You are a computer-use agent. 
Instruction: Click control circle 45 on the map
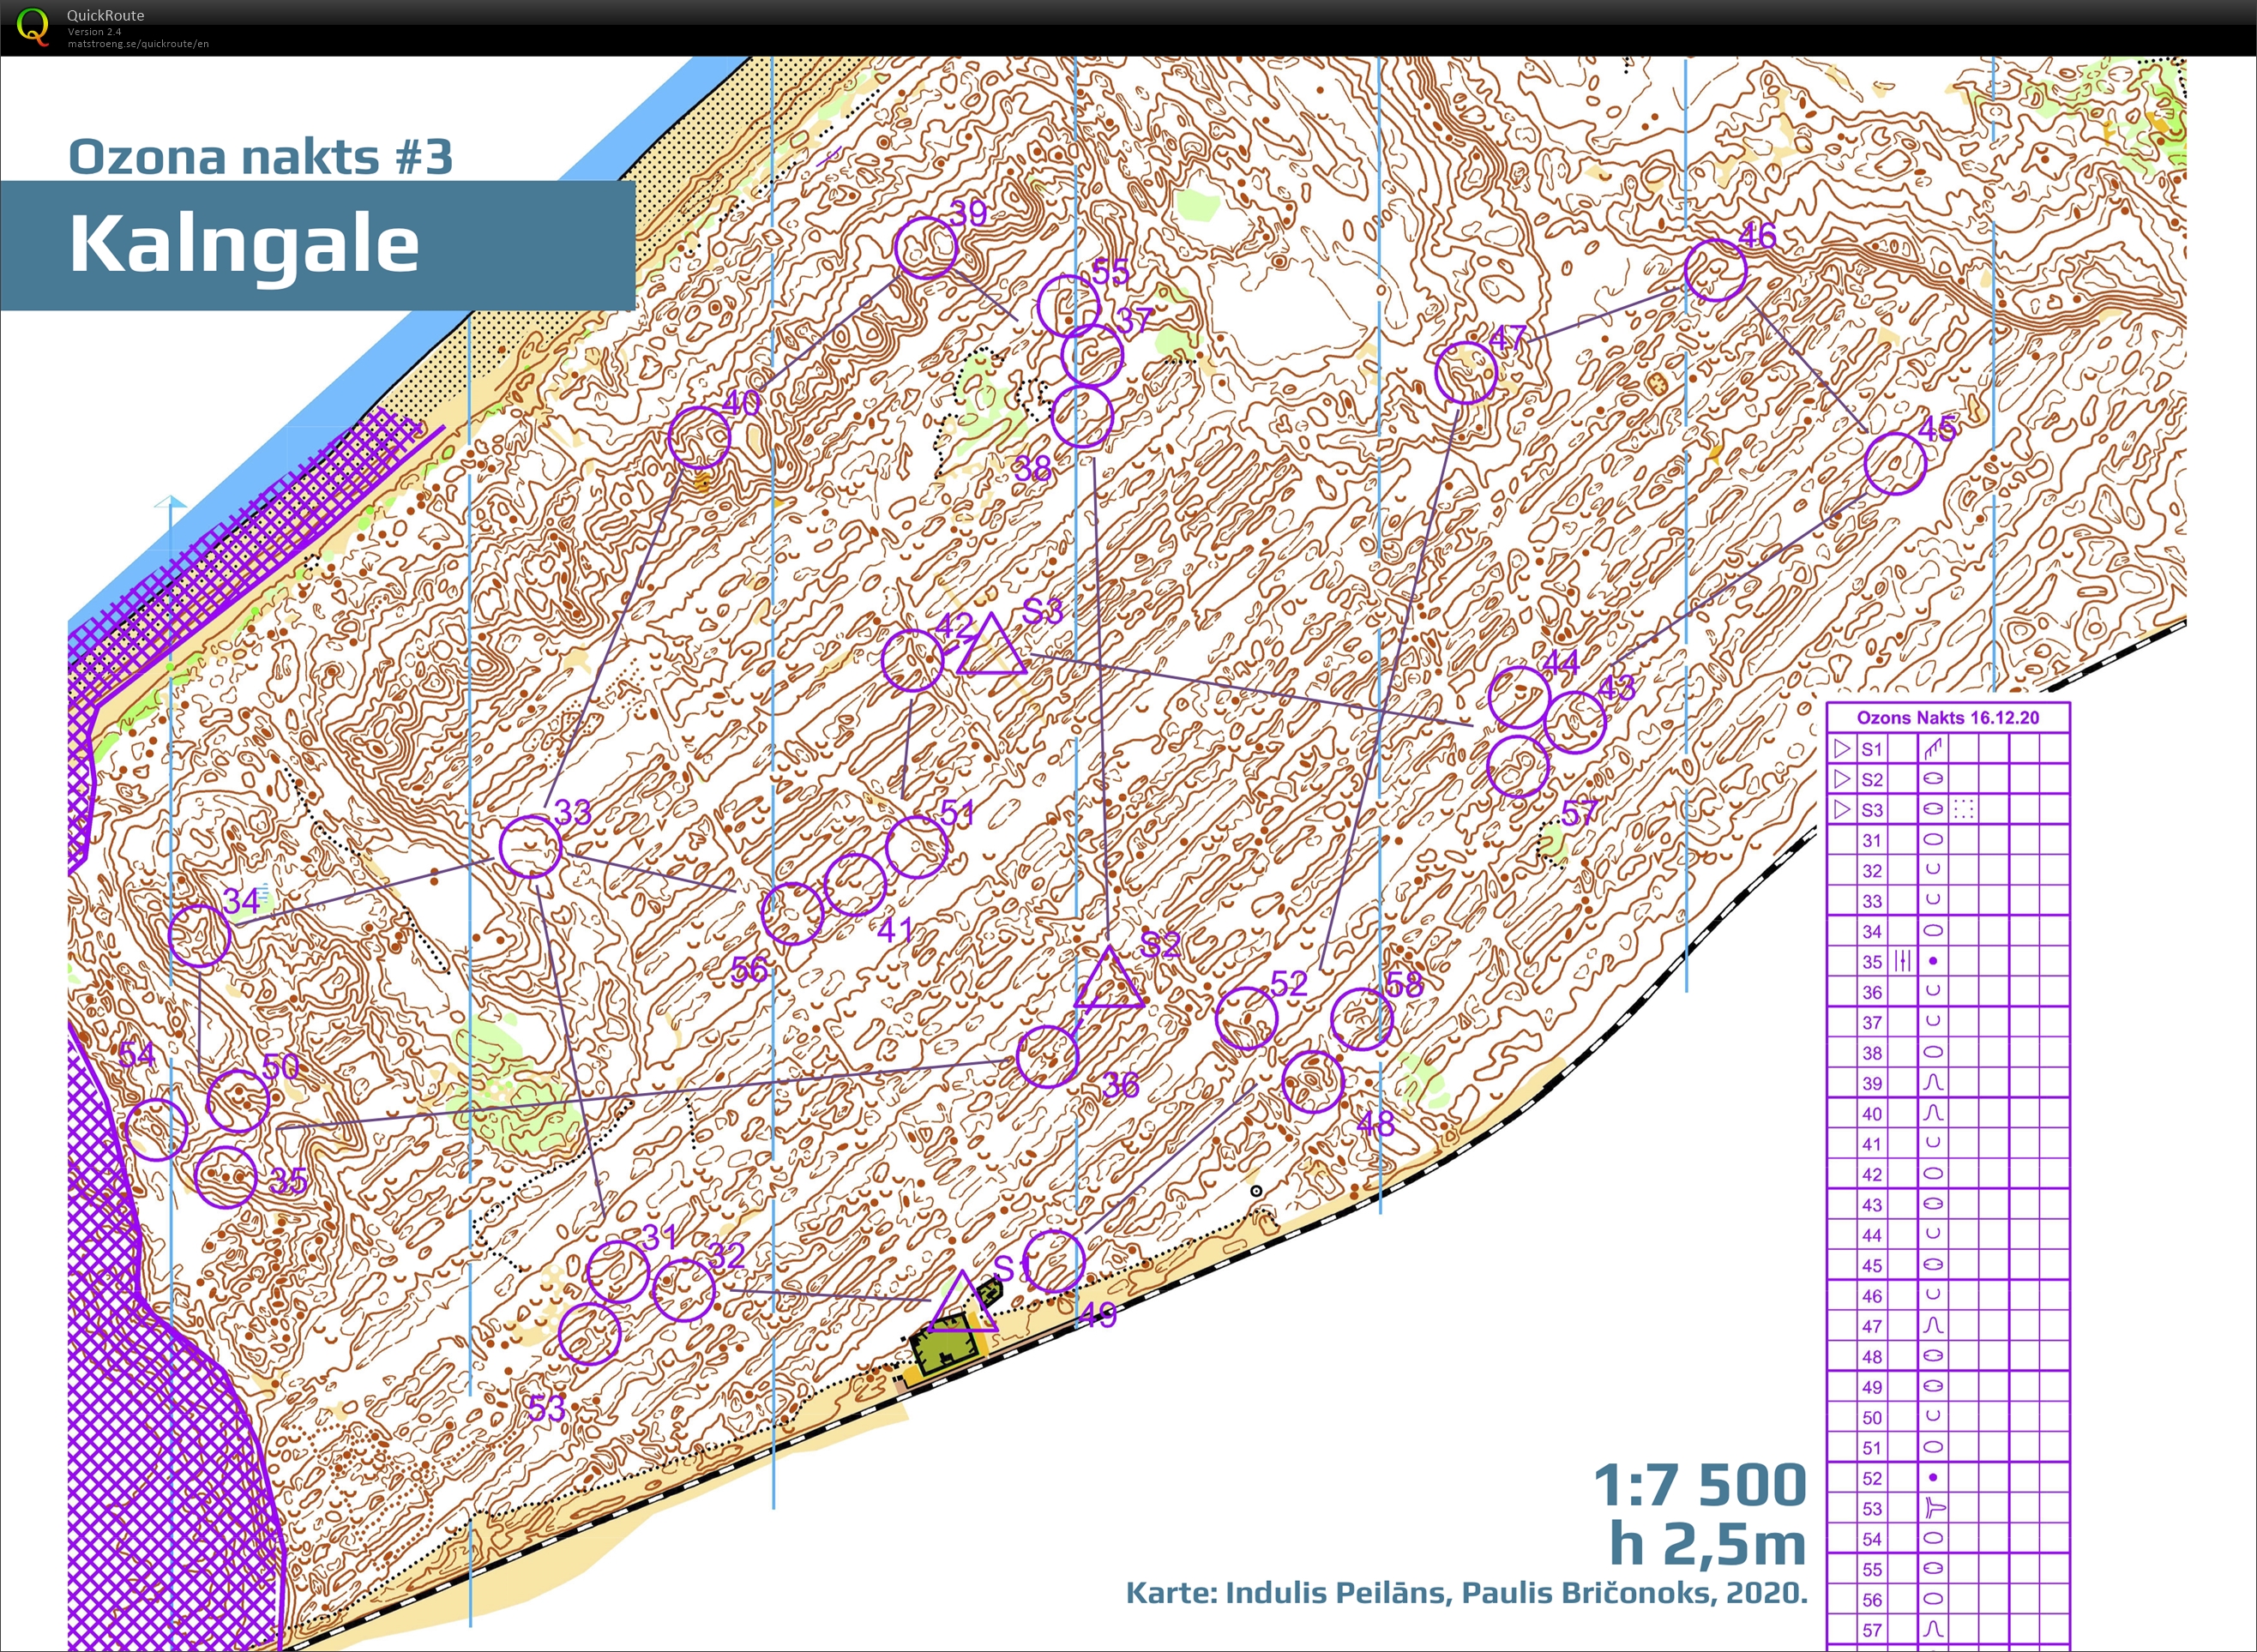coord(1895,463)
